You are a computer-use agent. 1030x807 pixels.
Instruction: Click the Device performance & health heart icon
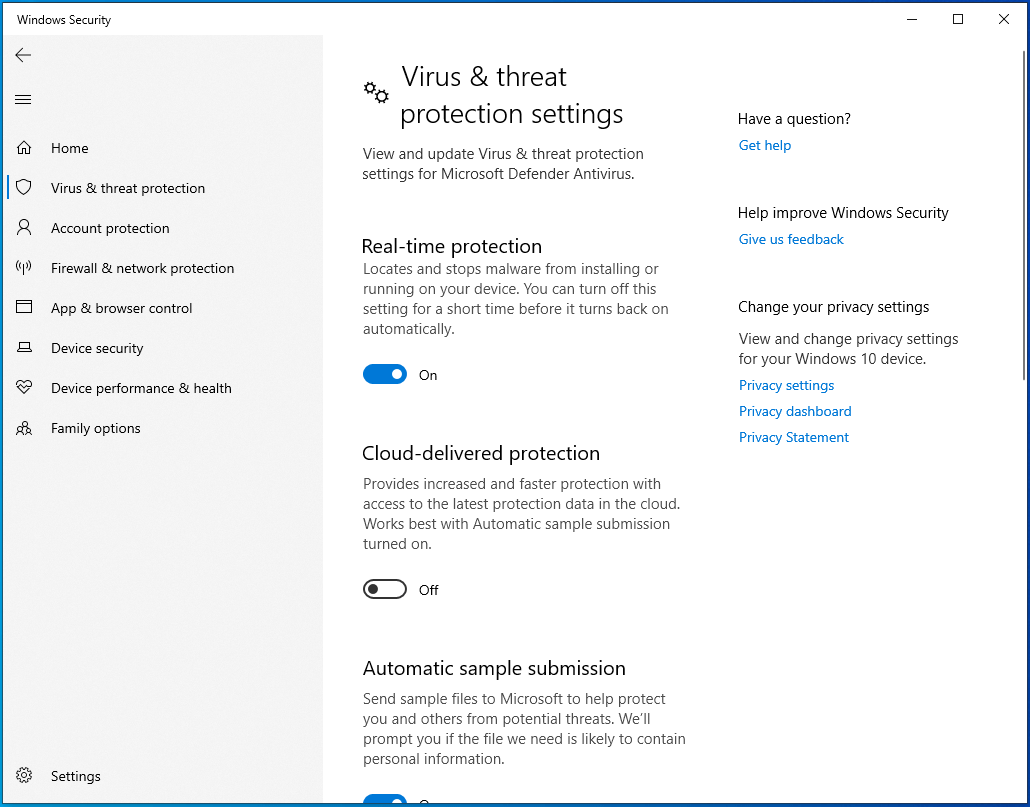(24, 388)
